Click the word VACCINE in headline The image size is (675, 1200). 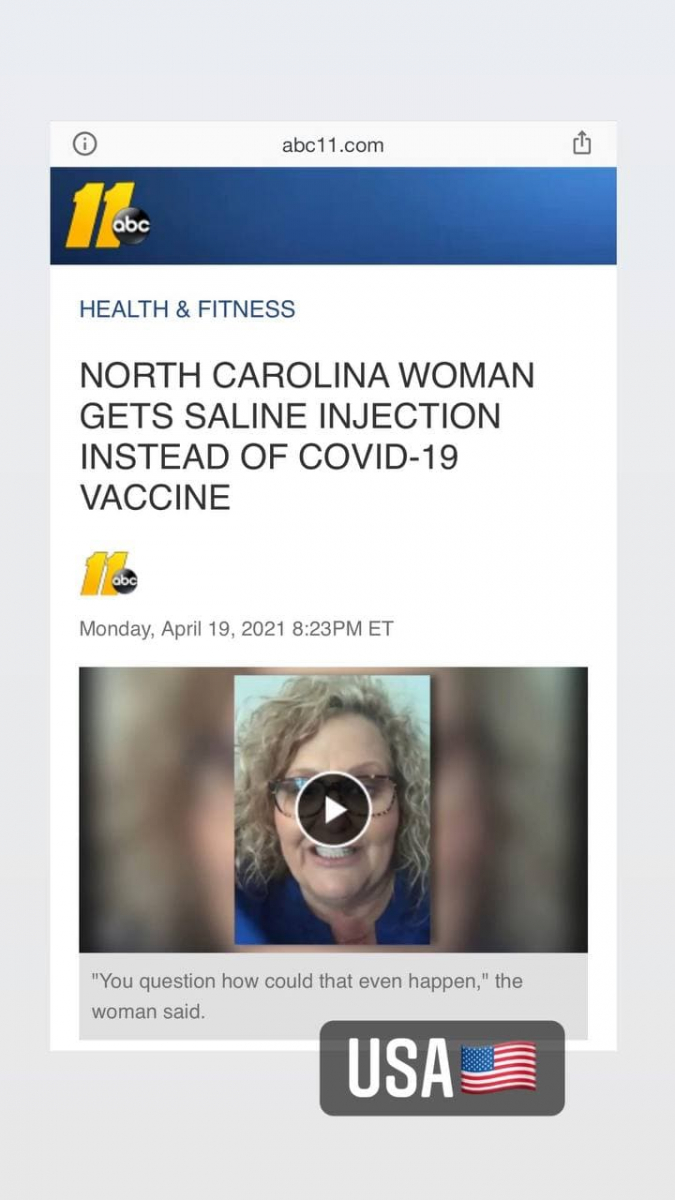coord(155,497)
